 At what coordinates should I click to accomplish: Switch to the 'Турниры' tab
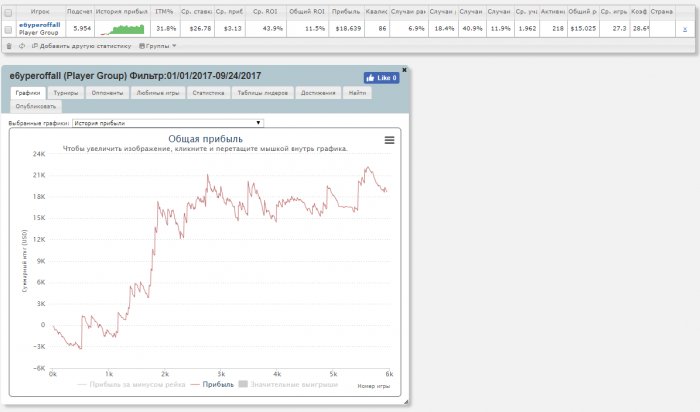66,93
